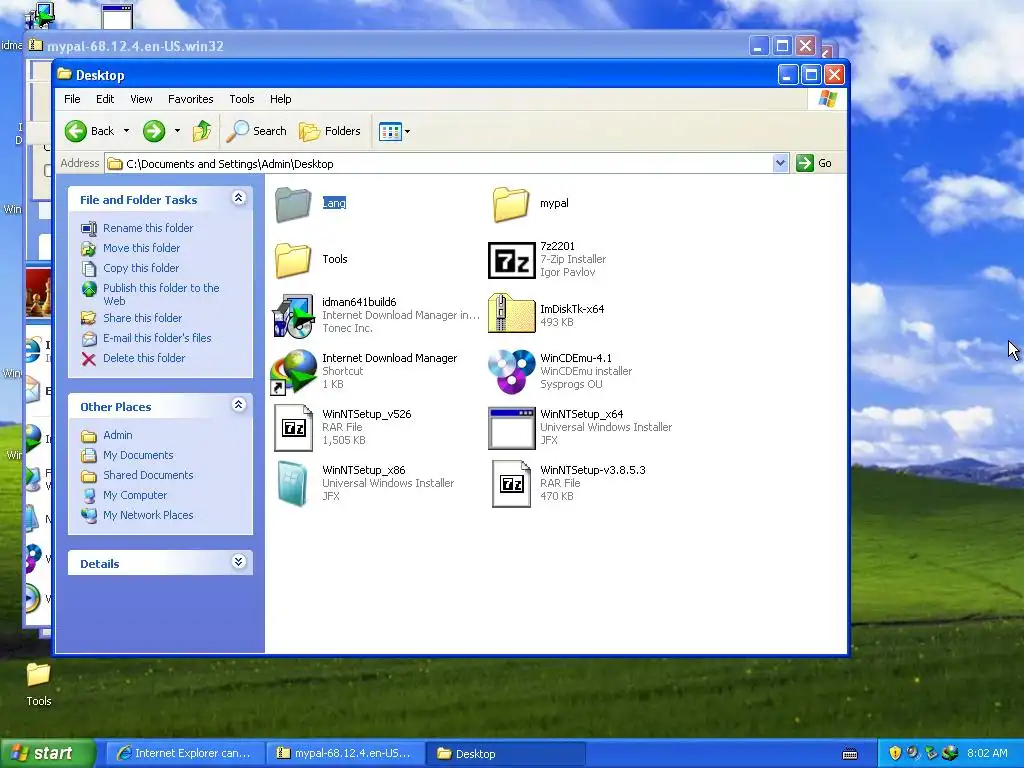Click the 8:02 AM system clock

click(987, 754)
